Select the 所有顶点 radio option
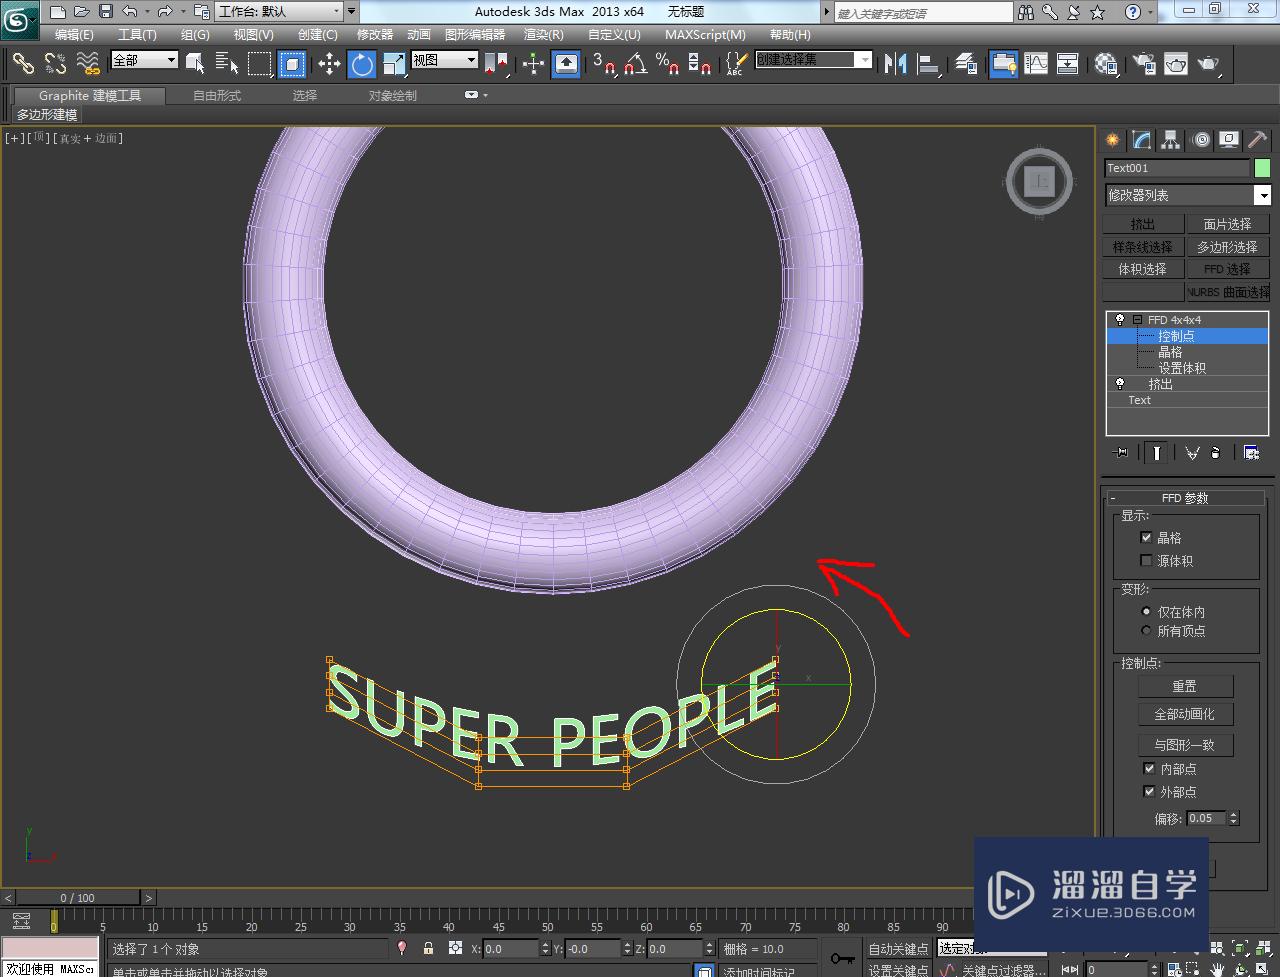 (1146, 631)
